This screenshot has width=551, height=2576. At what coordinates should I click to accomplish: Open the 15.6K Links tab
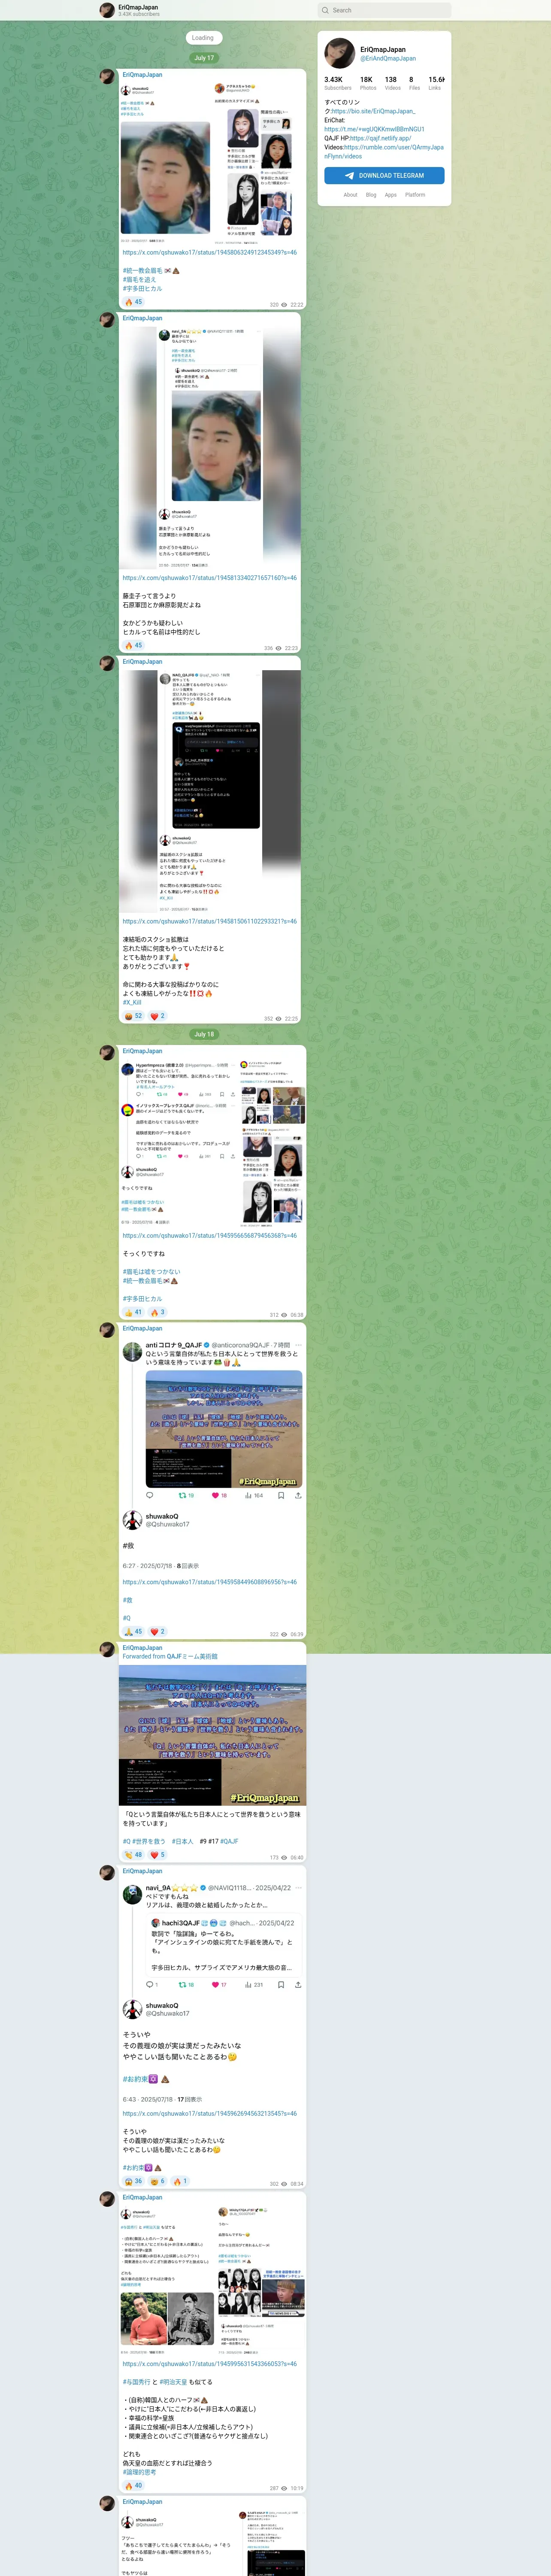point(436,83)
